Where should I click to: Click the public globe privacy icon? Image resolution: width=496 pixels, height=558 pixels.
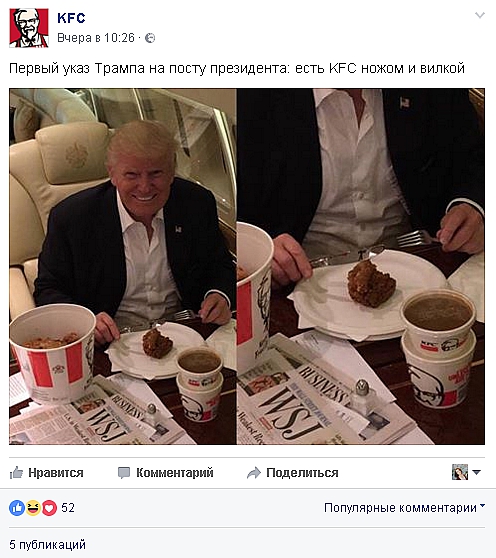(150, 38)
